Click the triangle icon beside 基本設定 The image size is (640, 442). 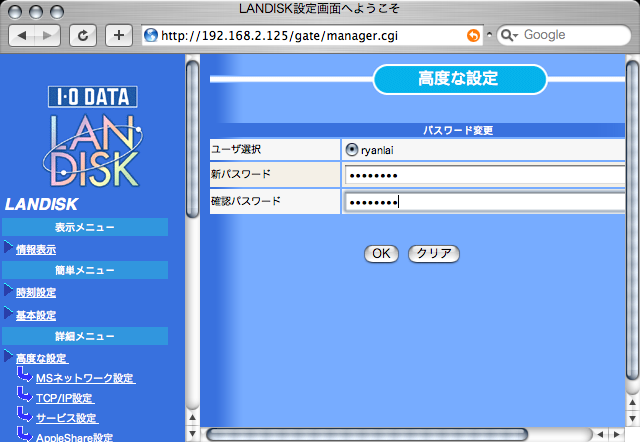pos(8,313)
